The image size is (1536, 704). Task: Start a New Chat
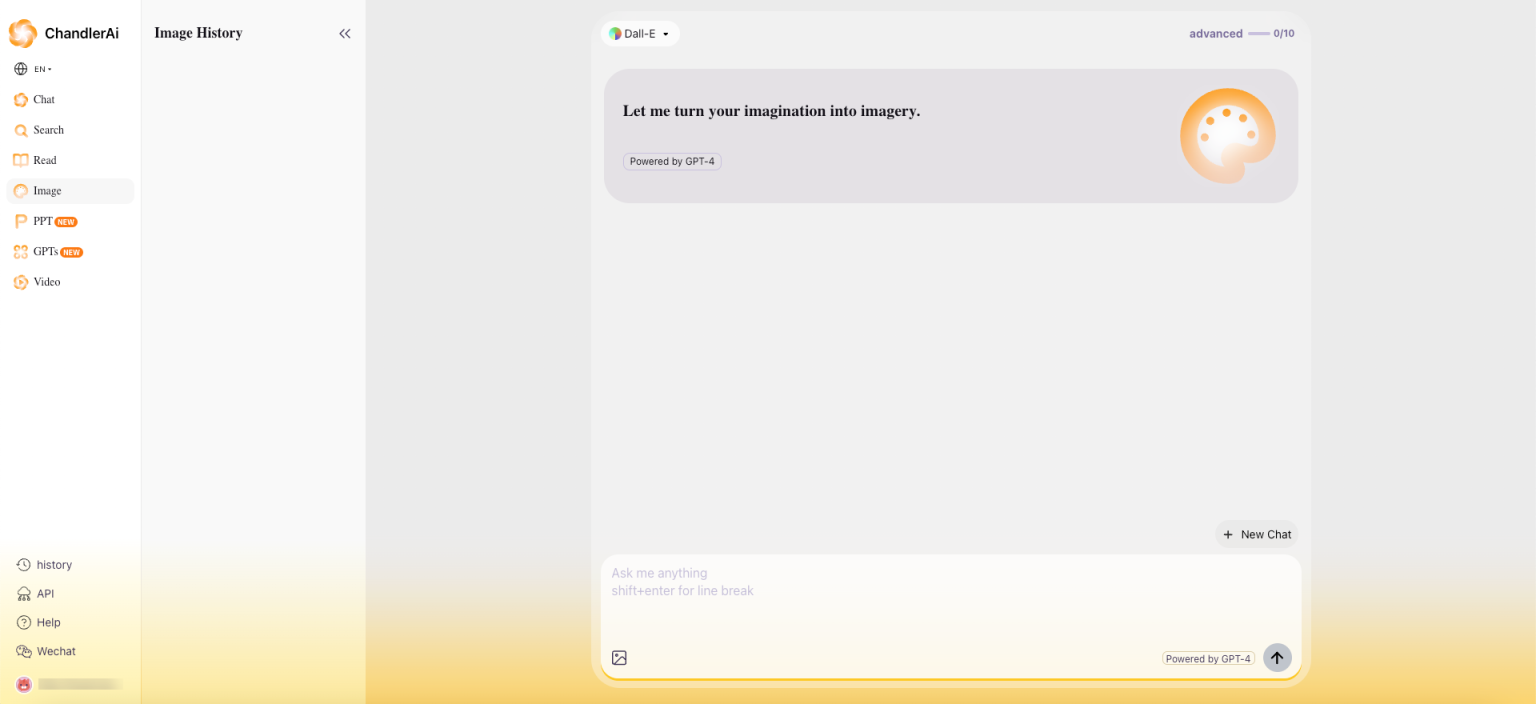1256,534
